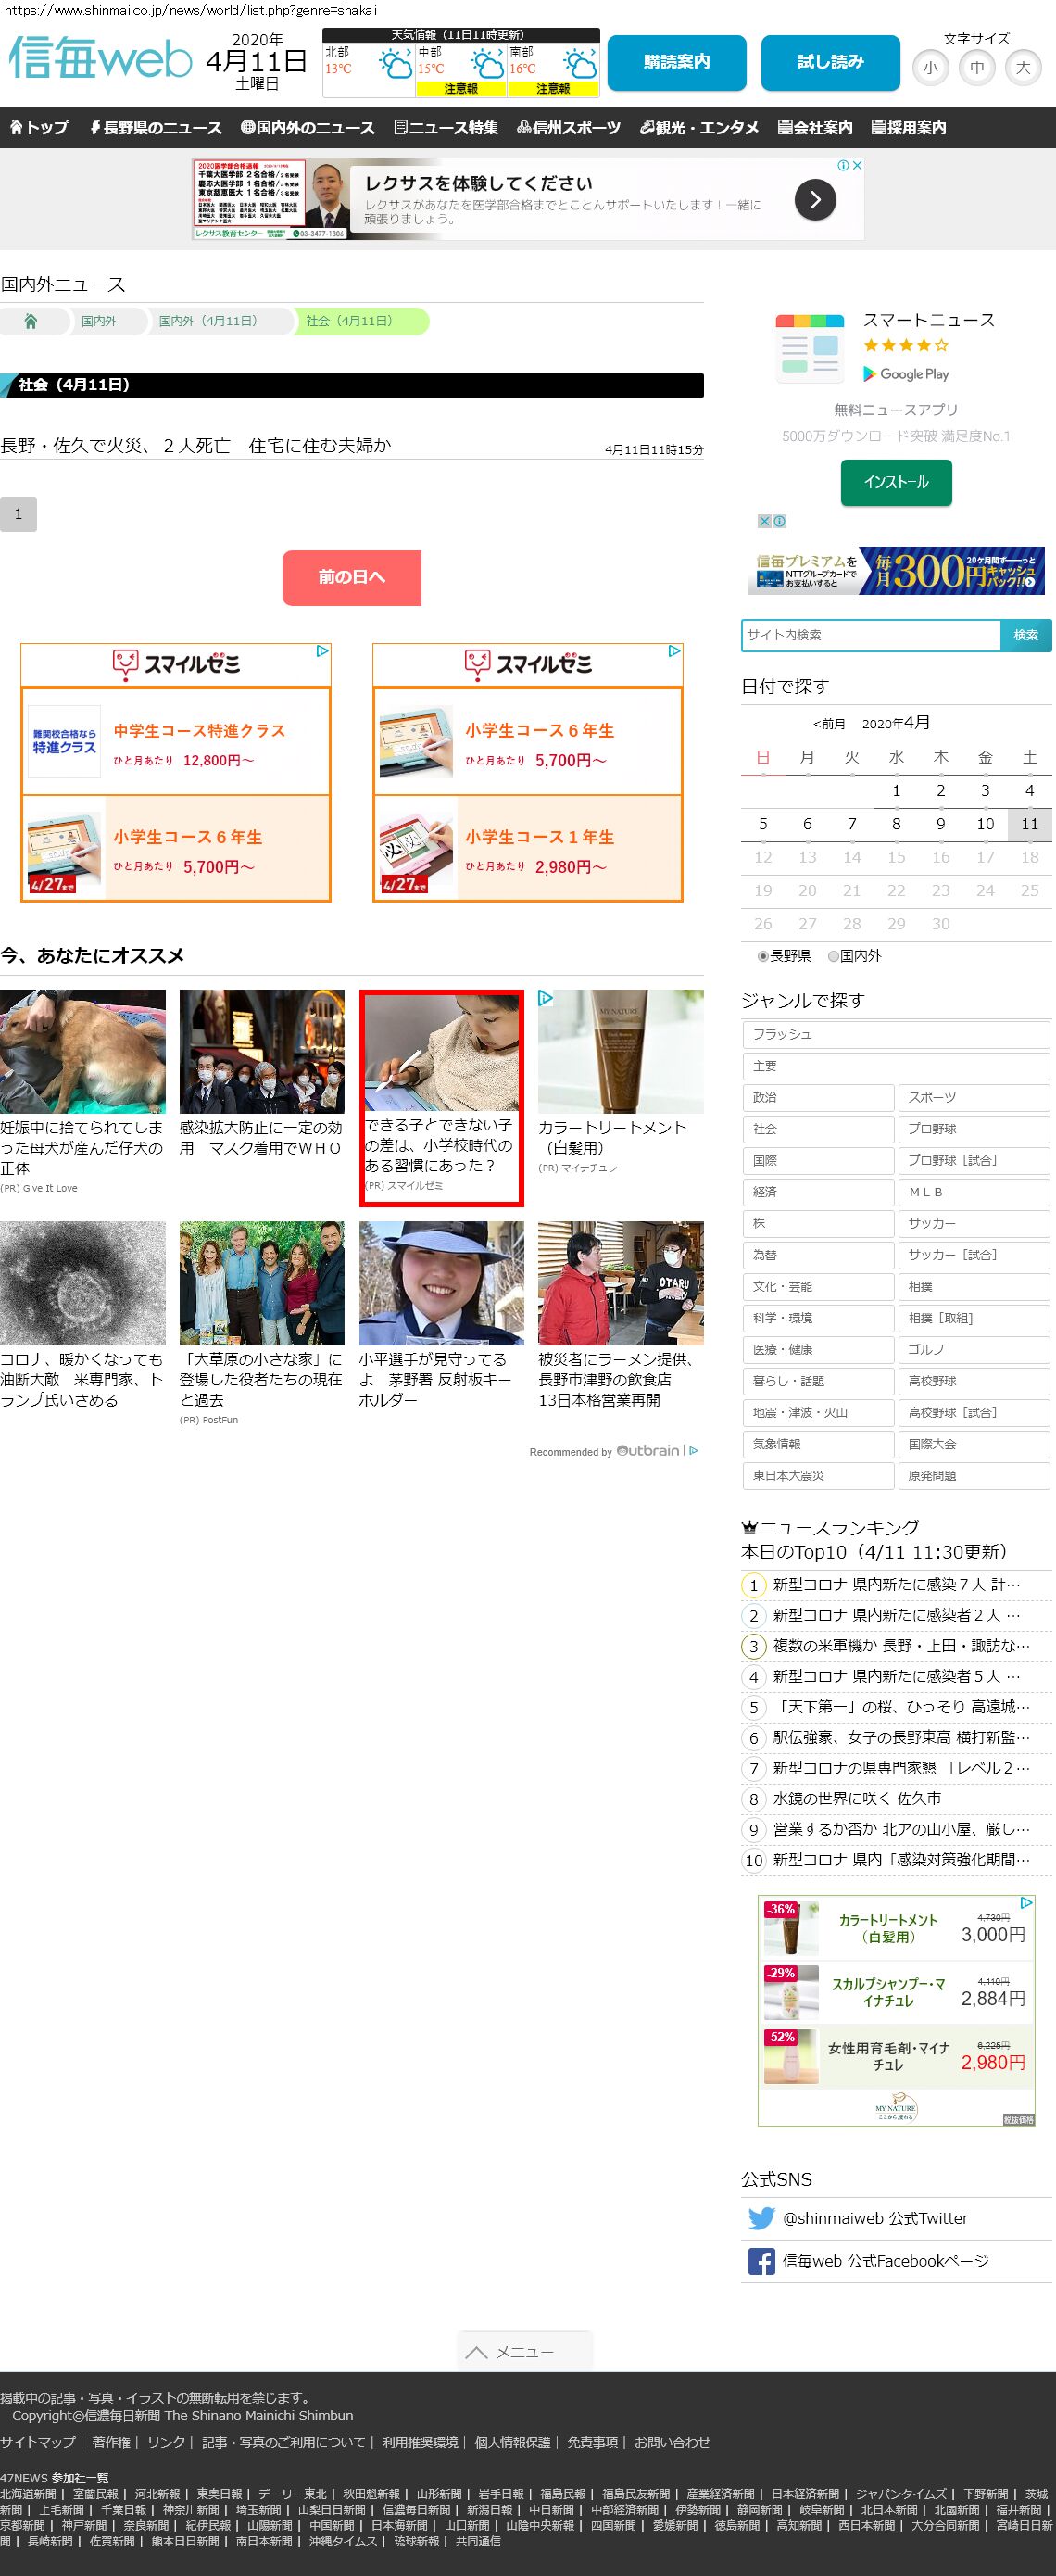Open the スカルプシャンプー product ad
This screenshot has height=2576, width=1056.
[896, 1992]
